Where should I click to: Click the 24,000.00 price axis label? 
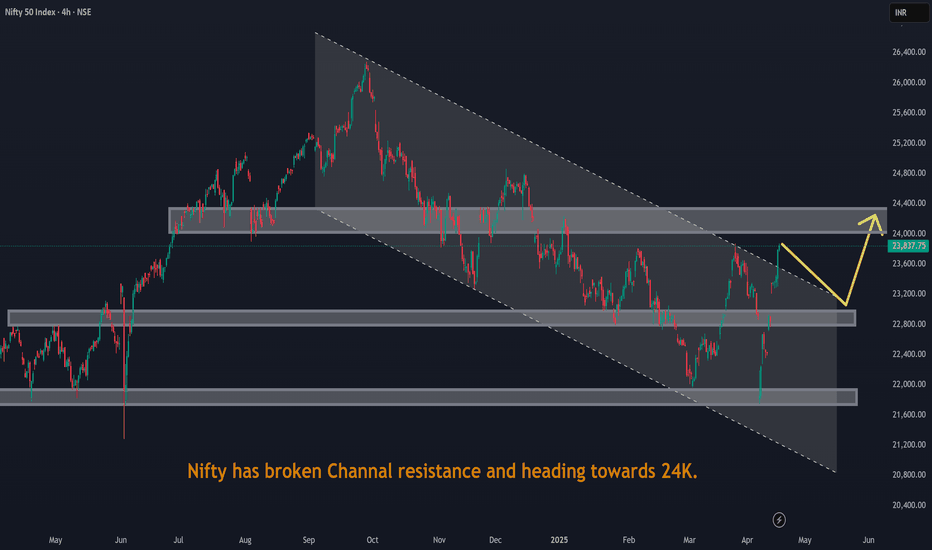[909, 234]
